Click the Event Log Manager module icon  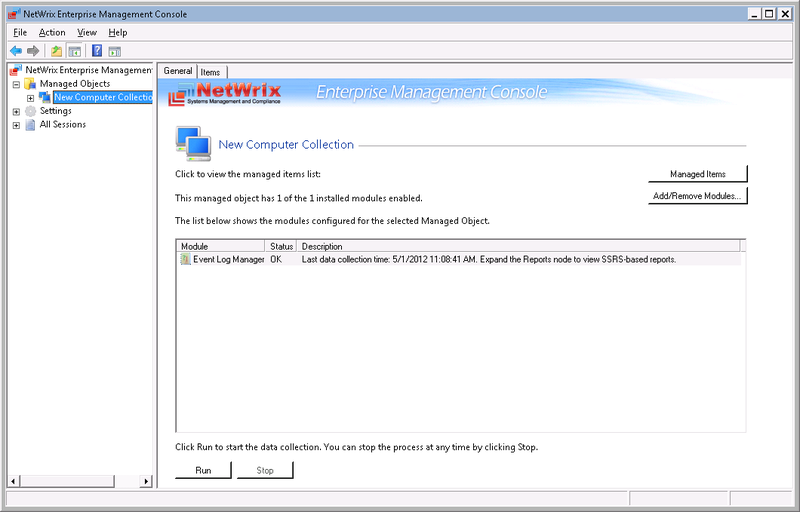(185, 259)
